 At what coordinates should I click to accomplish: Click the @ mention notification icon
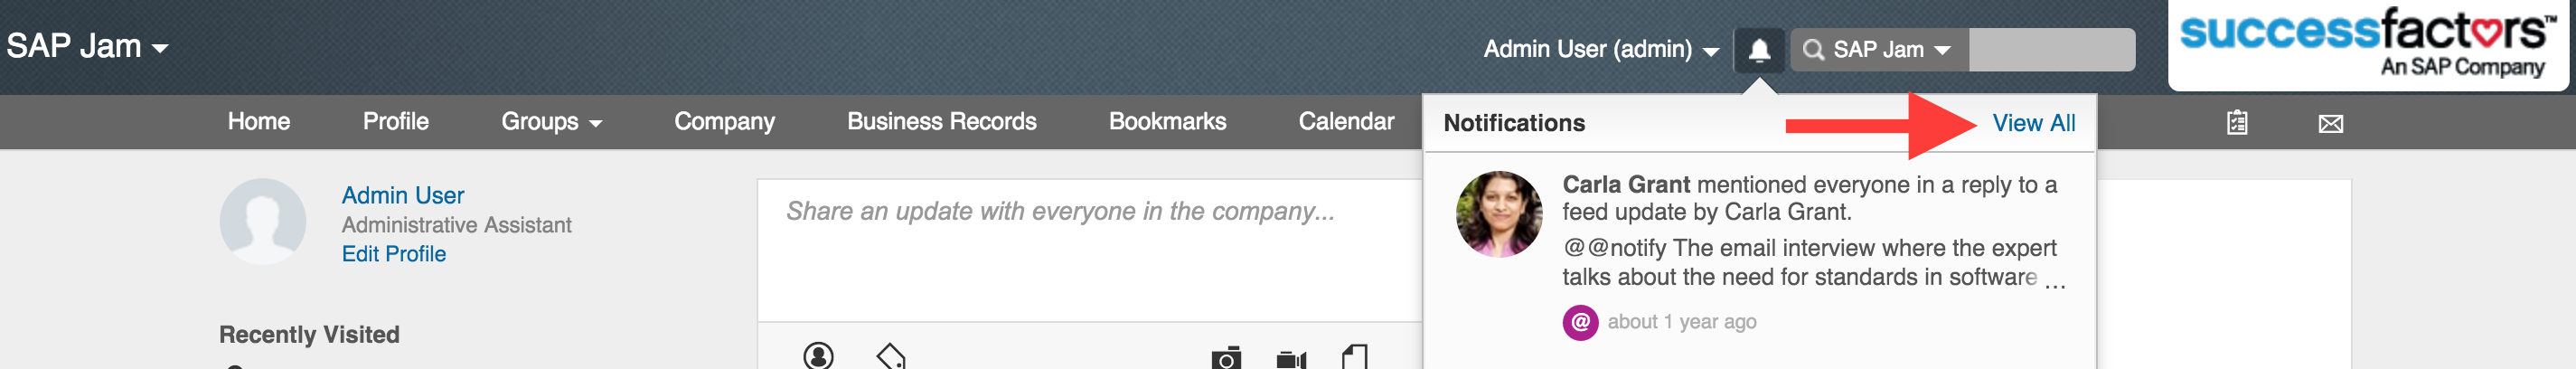click(1580, 322)
